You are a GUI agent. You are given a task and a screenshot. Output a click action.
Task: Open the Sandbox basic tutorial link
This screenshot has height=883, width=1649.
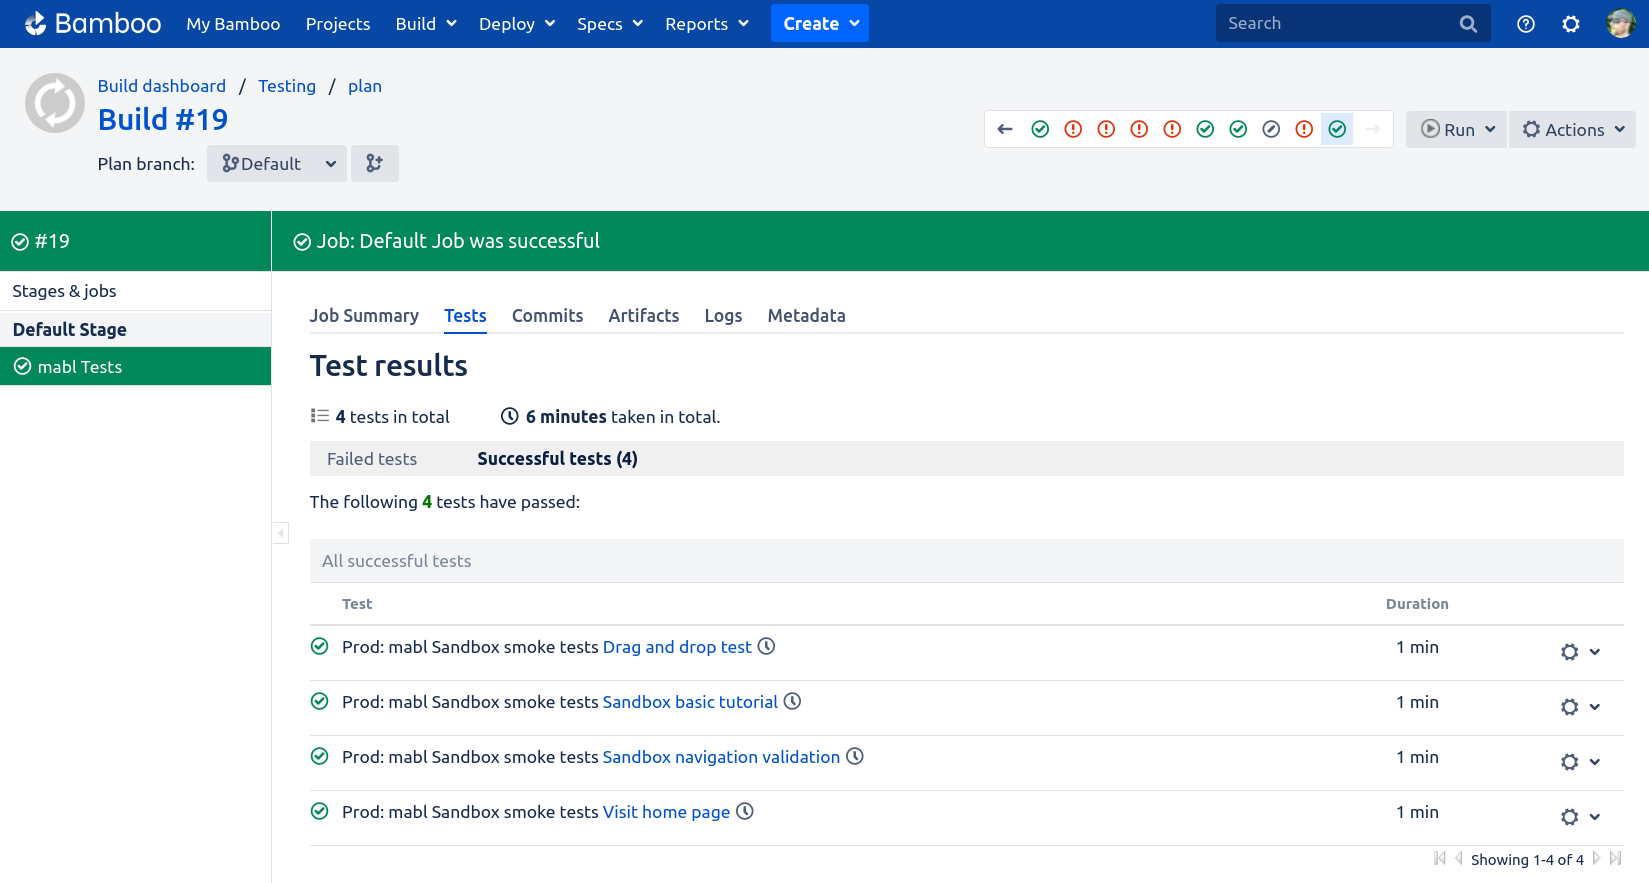click(x=690, y=702)
